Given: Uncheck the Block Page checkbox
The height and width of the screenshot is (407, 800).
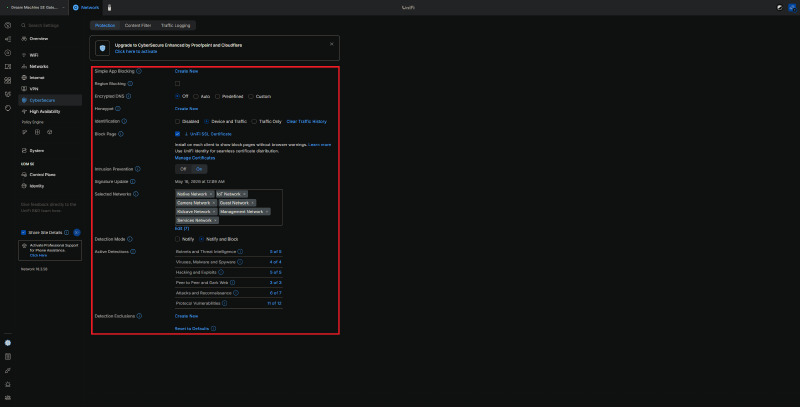Looking at the screenshot, I should click(x=178, y=134).
